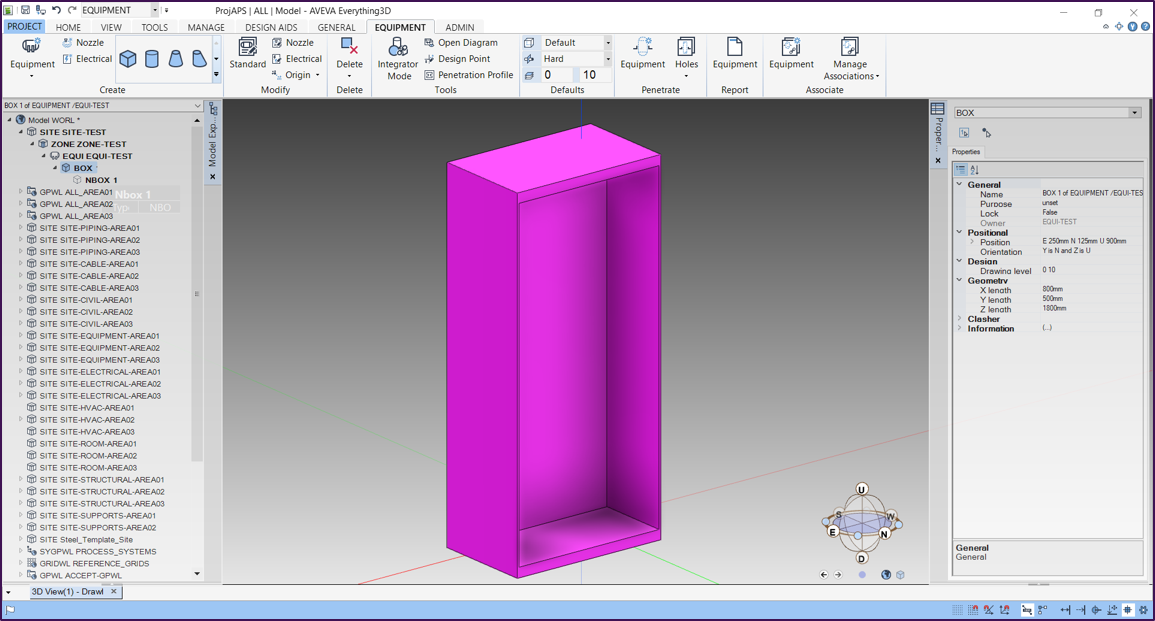Open the Hard obstruction dropdown
This screenshot has width=1155, height=621.
click(608, 59)
